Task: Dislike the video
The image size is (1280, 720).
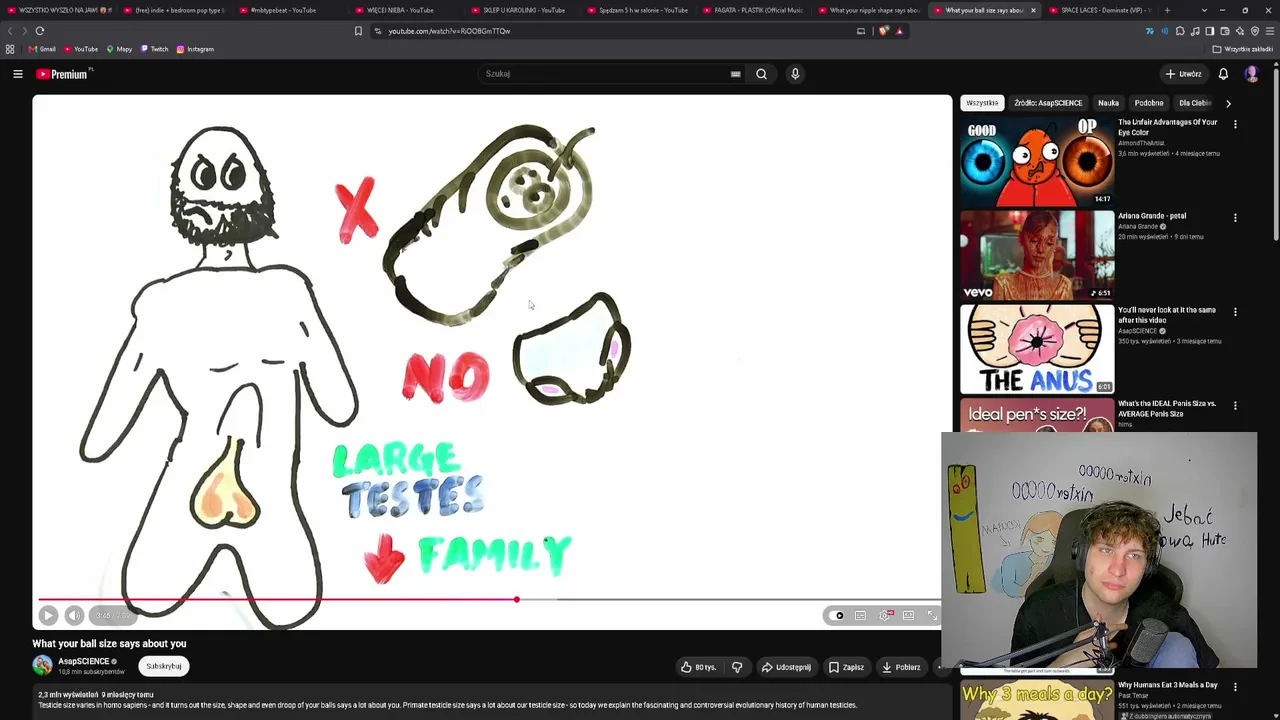Action: (x=737, y=667)
